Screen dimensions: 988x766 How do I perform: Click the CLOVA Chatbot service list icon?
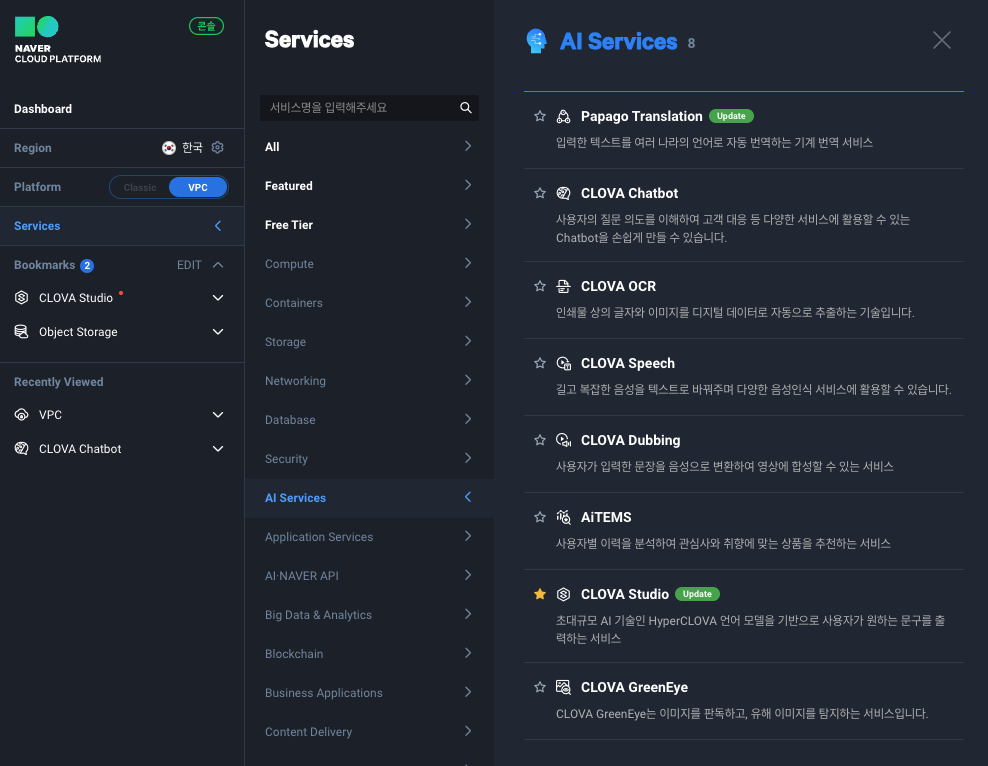point(563,193)
